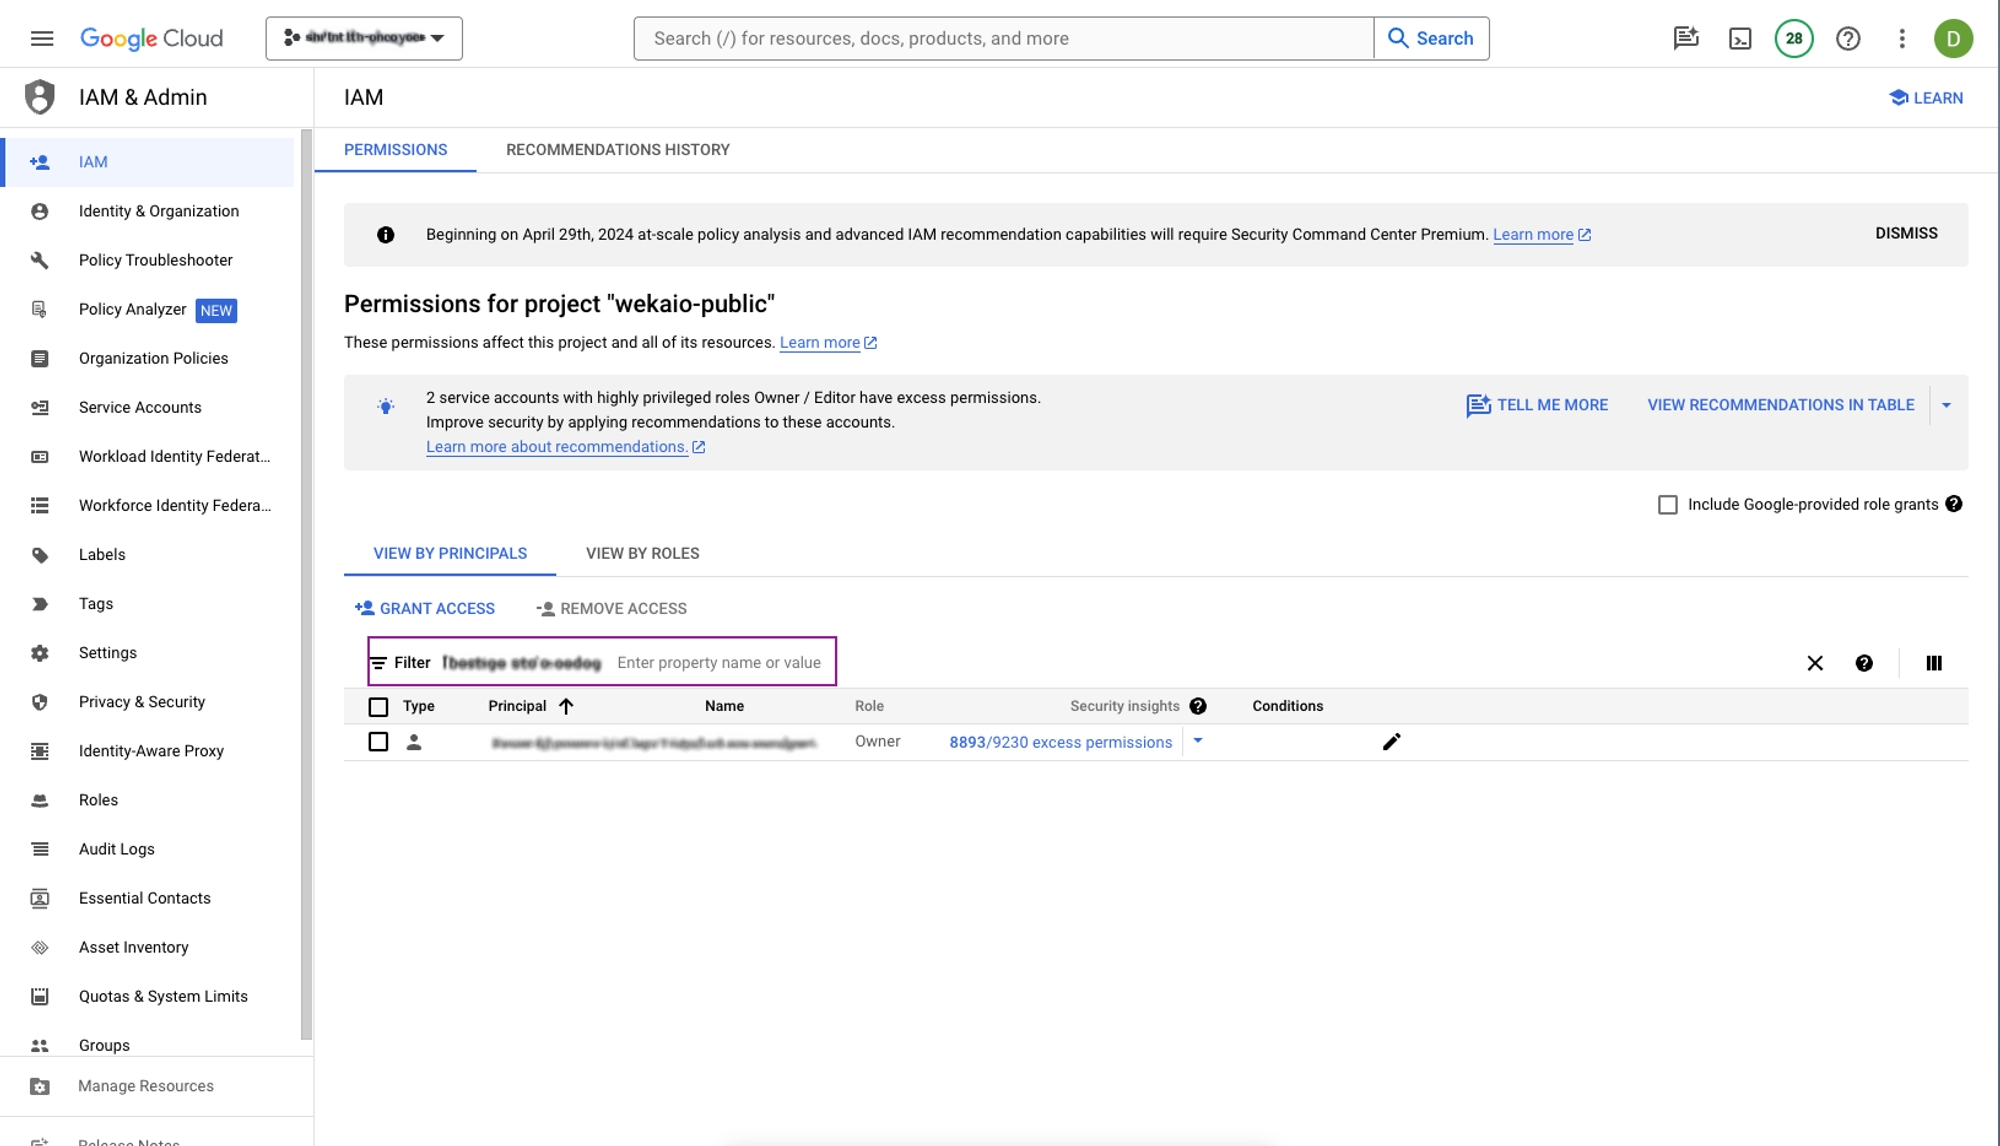
Task: Enable Include Google-provided role grants checkbox
Action: (1668, 505)
